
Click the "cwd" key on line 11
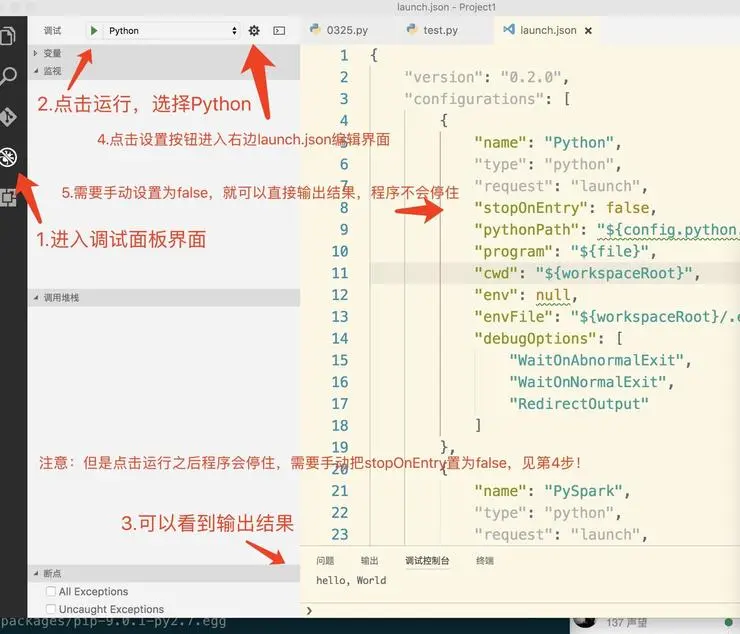(x=496, y=273)
